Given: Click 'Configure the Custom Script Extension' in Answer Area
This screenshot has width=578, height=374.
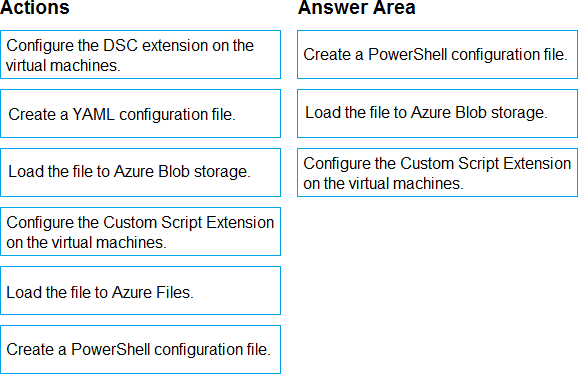Looking at the screenshot, I should point(437,172).
